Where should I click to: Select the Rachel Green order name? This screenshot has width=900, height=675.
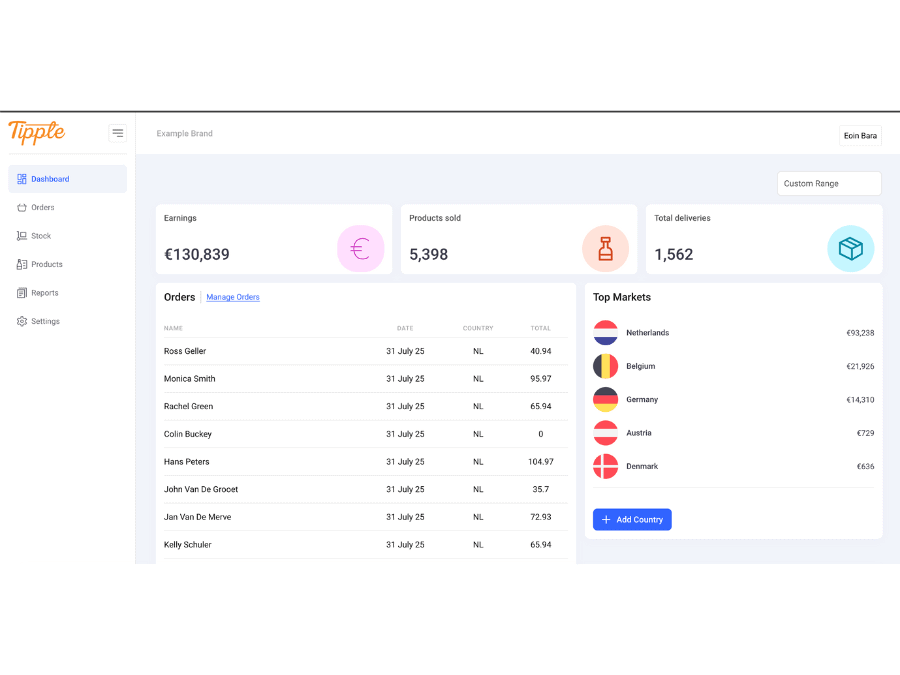[x=188, y=406]
